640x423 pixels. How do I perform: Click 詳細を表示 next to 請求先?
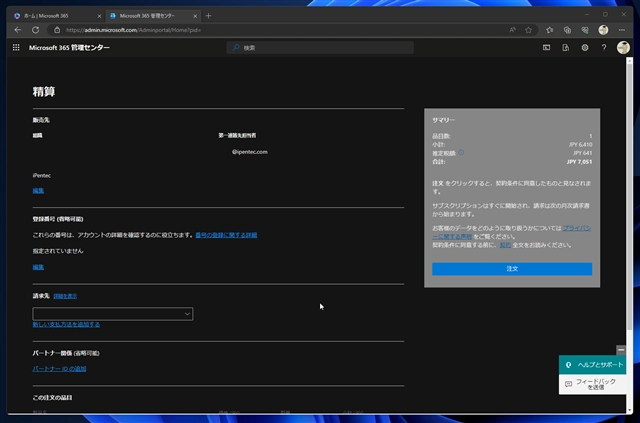click(x=65, y=296)
